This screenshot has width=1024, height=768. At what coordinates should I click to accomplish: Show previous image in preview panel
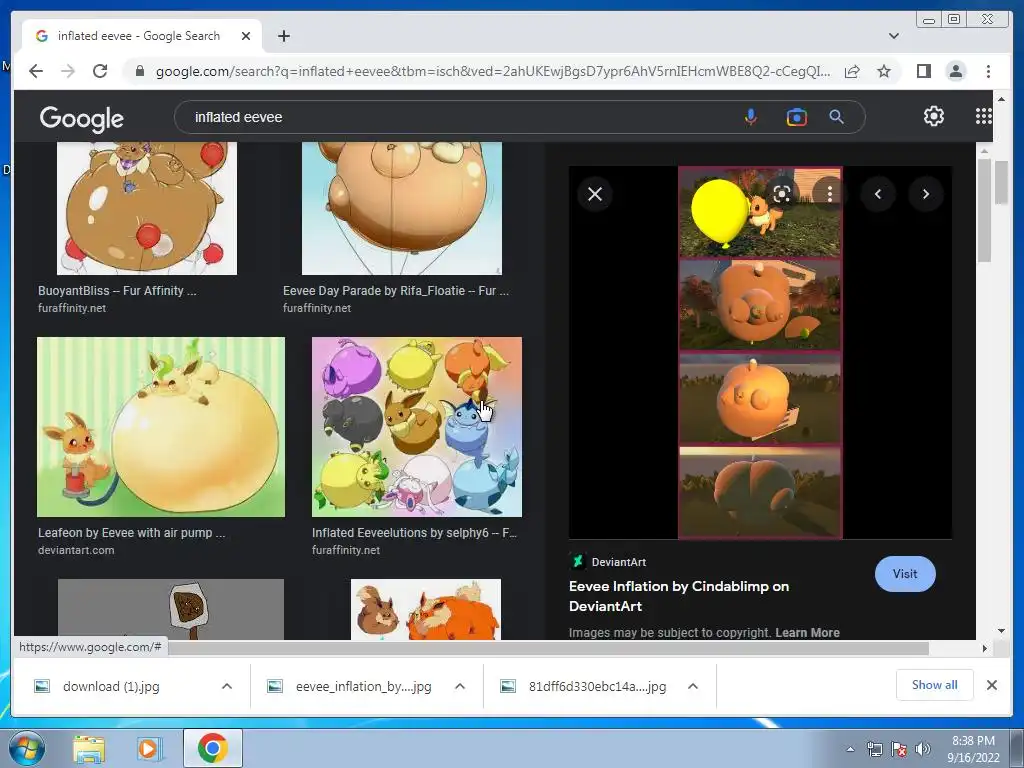(x=878, y=194)
